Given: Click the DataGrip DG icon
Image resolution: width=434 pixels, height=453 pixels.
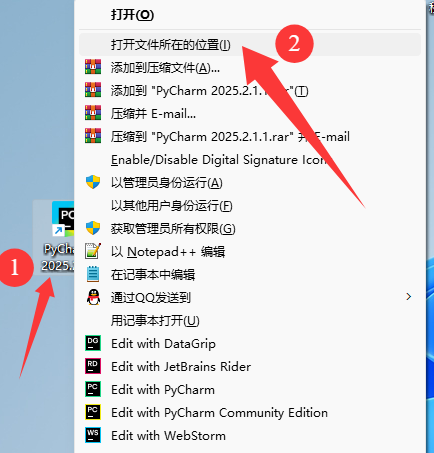Looking at the screenshot, I should [x=93, y=343].
